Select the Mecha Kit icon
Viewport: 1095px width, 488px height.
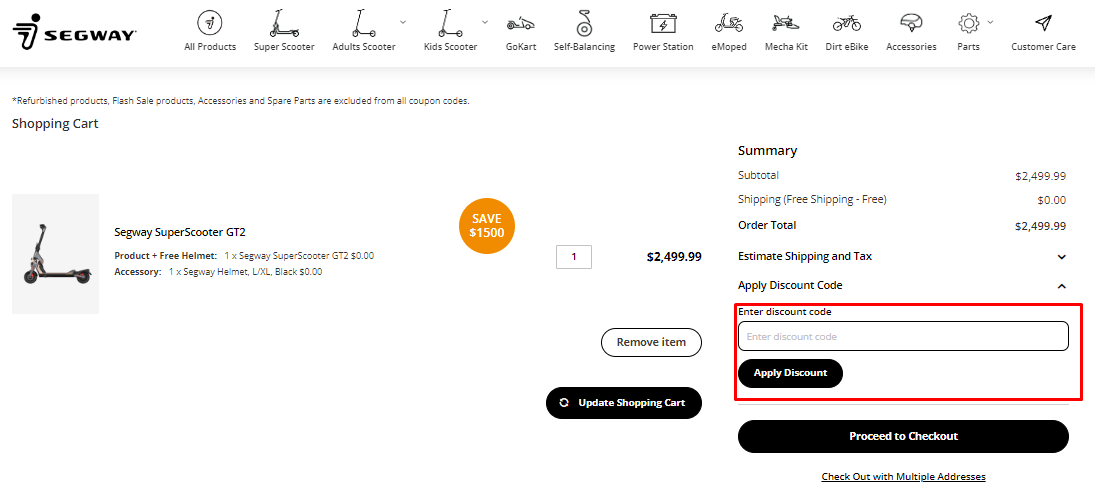786,24
